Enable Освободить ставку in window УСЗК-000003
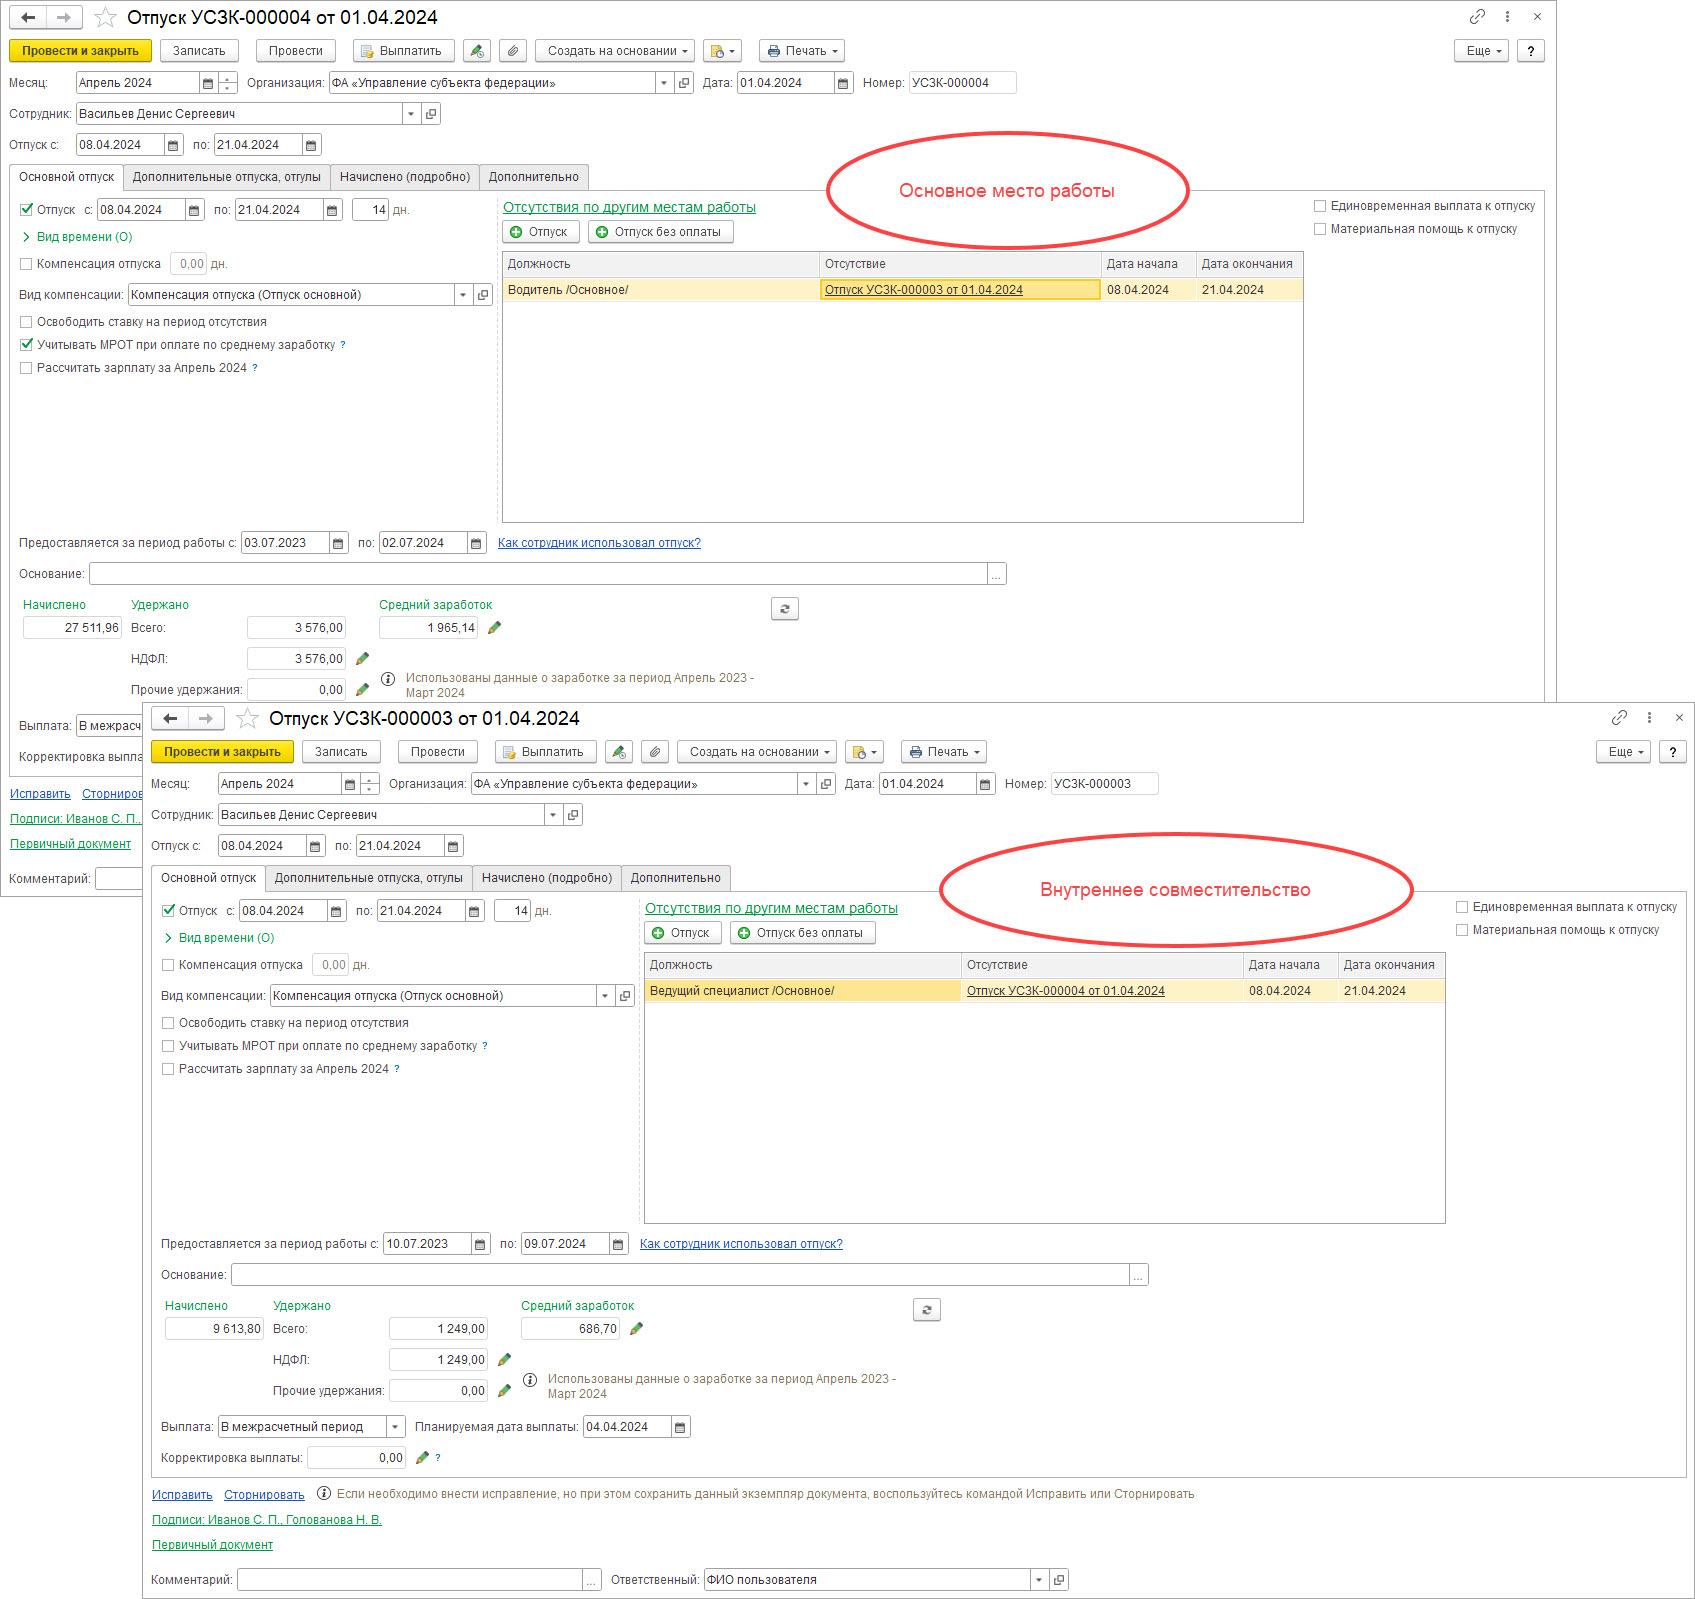The image size is (1695, 1599). pyautogui.click(x=168, y=1023)
